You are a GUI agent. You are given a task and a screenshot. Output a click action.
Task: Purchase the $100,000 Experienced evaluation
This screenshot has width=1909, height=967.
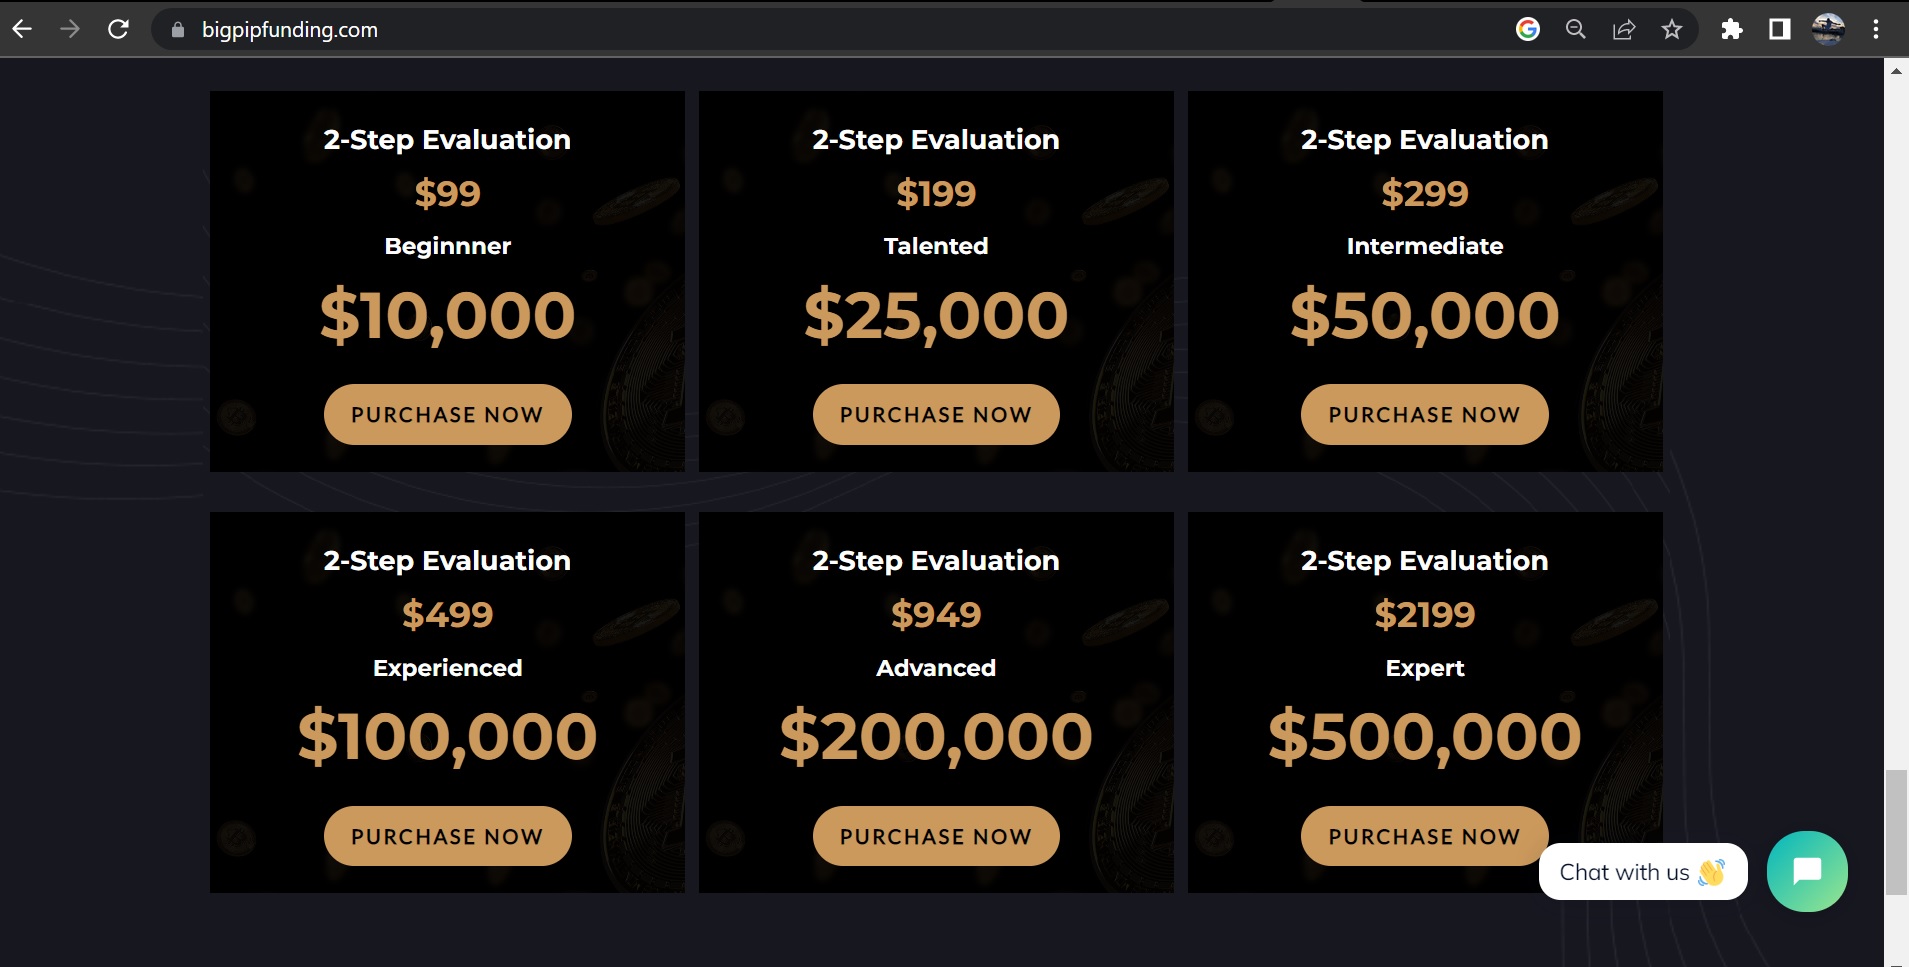[x=447, y=836]
